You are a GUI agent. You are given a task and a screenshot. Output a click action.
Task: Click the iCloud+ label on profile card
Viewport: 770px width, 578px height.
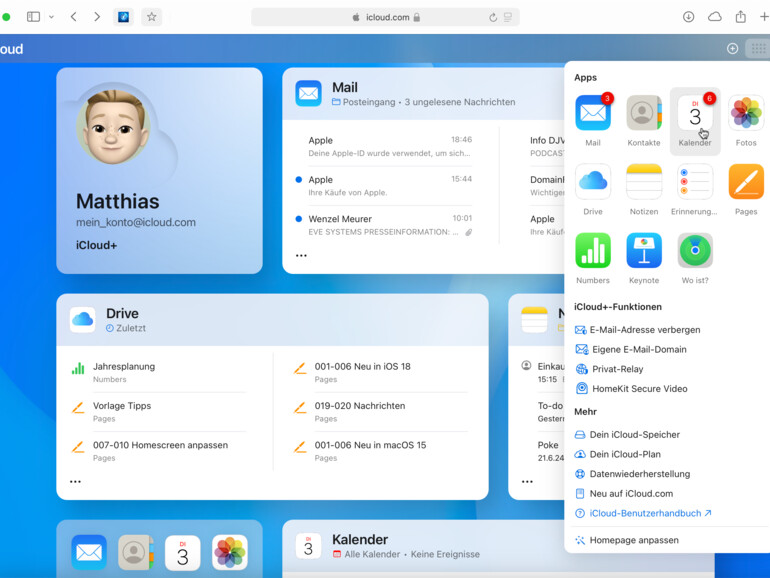96,245
